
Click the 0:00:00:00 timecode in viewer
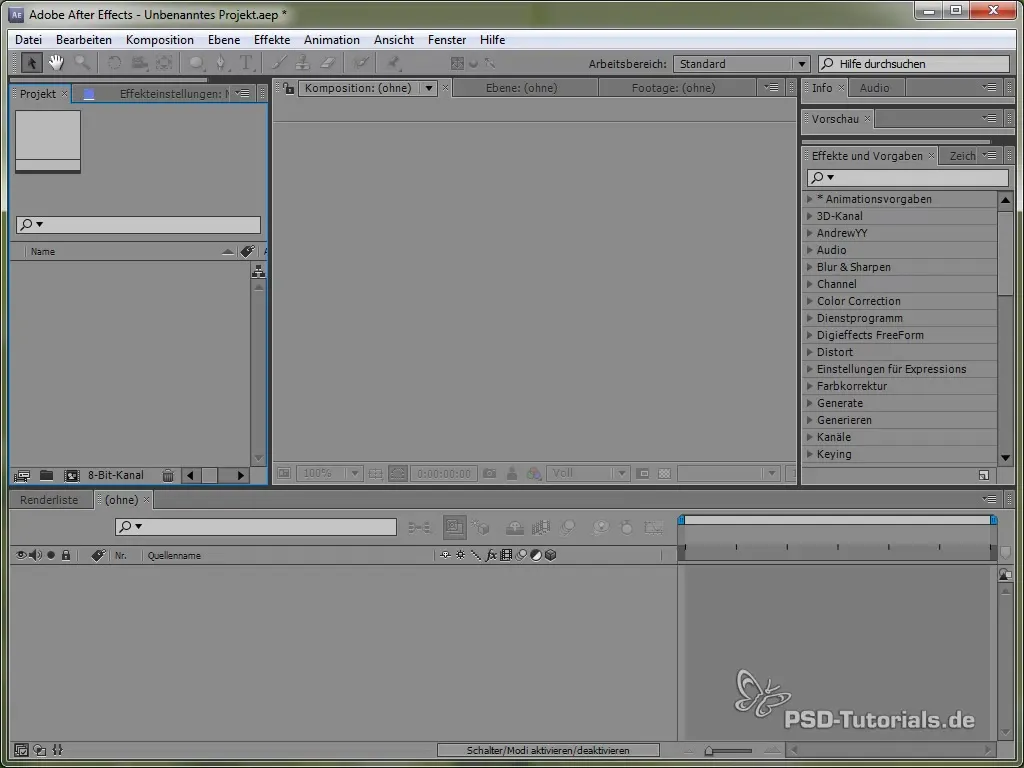[444, 473]
